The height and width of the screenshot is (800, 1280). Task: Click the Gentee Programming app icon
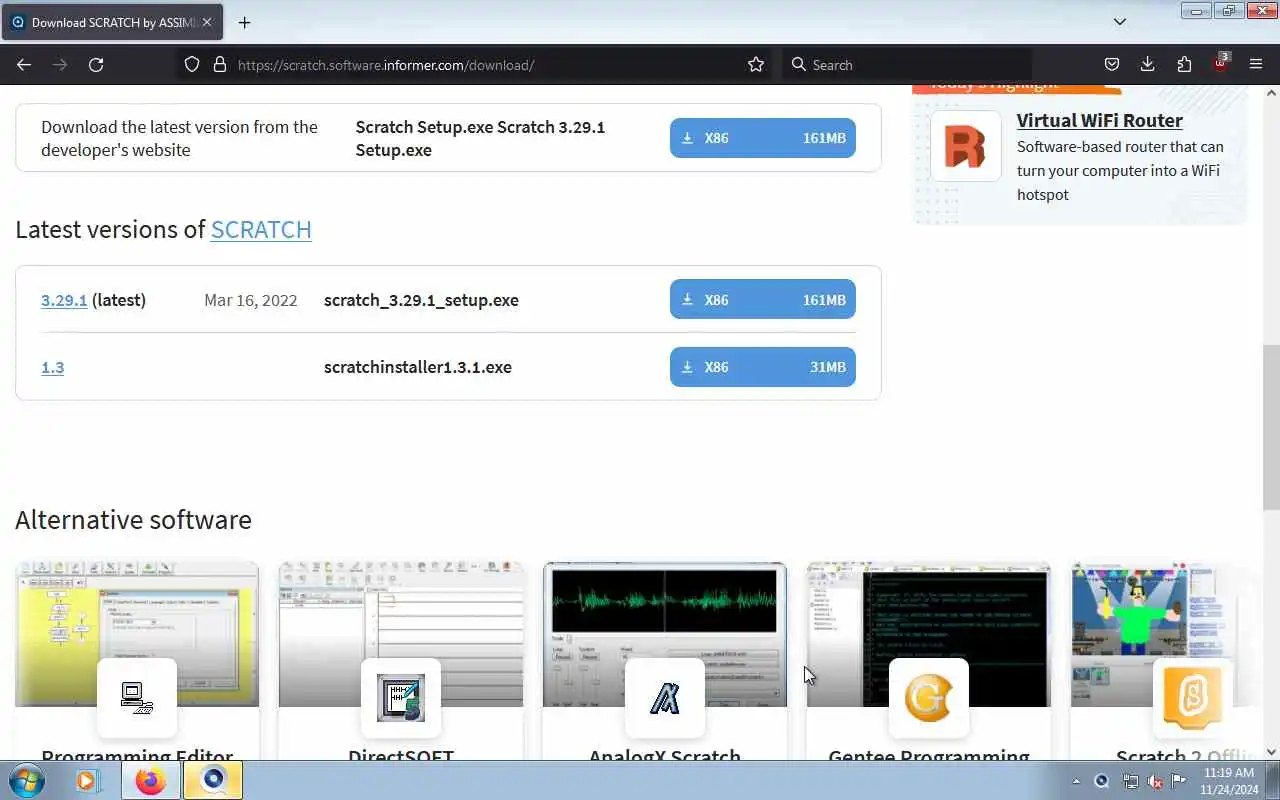tap(929, 698)
